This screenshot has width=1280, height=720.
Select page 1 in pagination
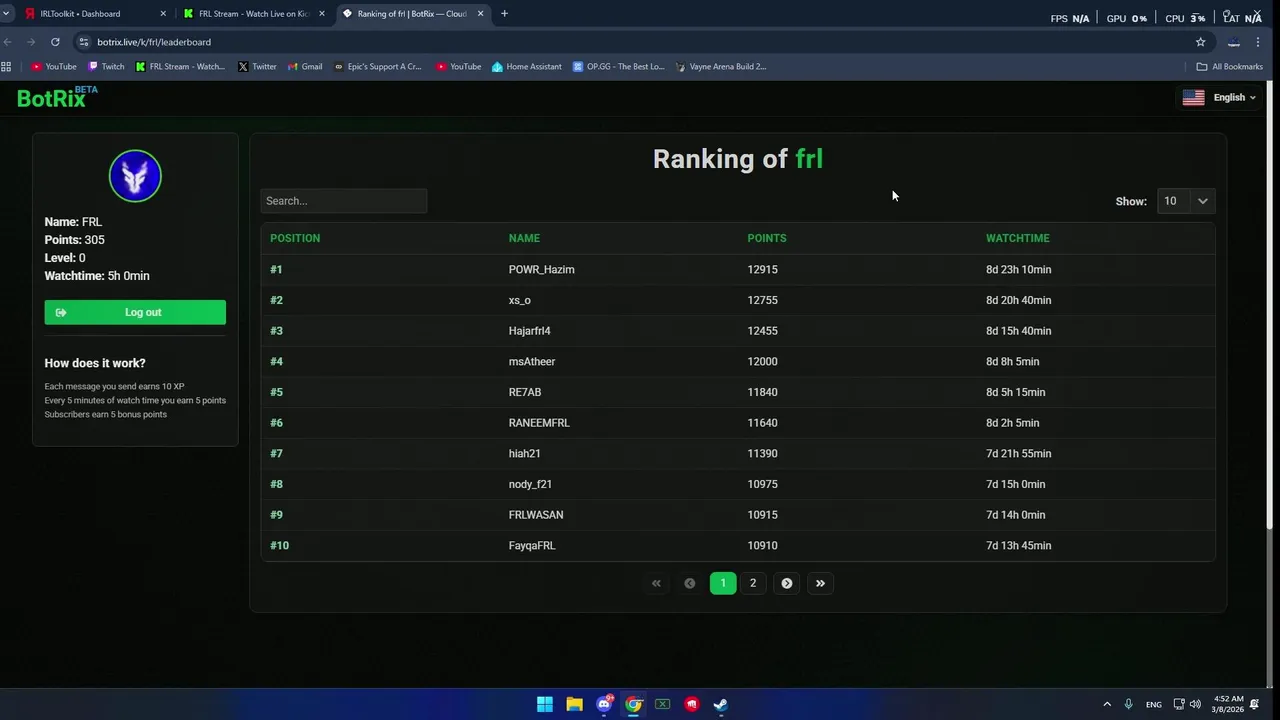[x=723, y=583]
